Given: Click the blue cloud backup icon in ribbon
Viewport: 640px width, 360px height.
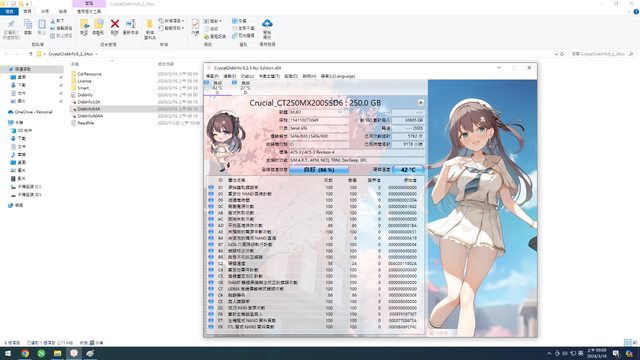Looking at the screenshot, I should [x=267, y=24].
